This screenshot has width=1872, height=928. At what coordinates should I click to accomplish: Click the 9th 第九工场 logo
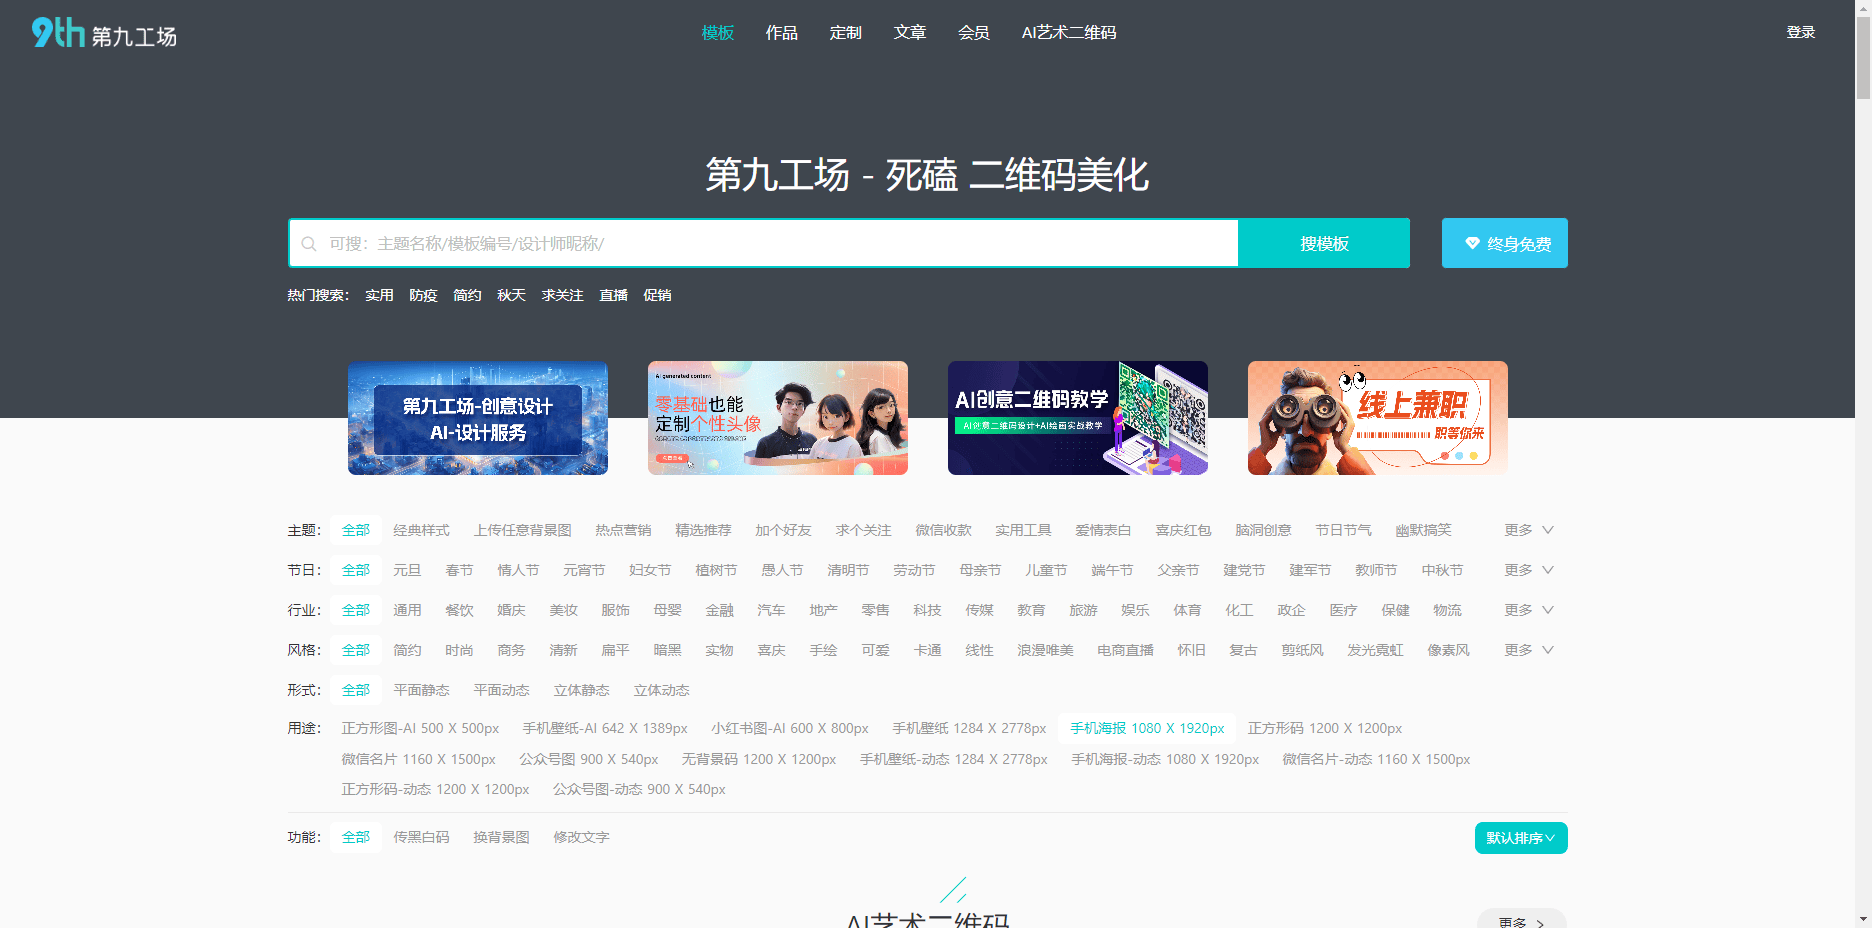coord(104,34)
